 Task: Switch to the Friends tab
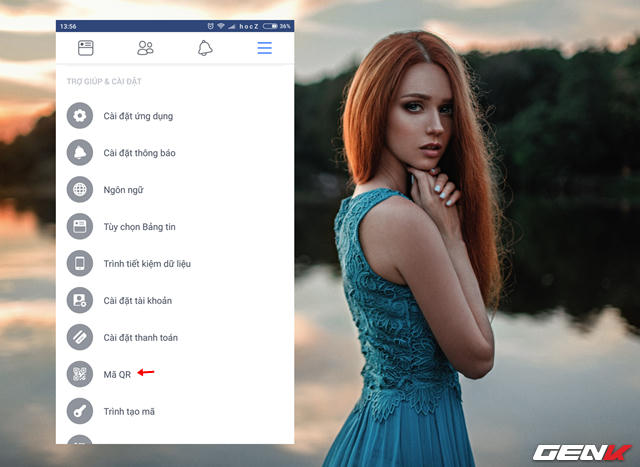146,47
